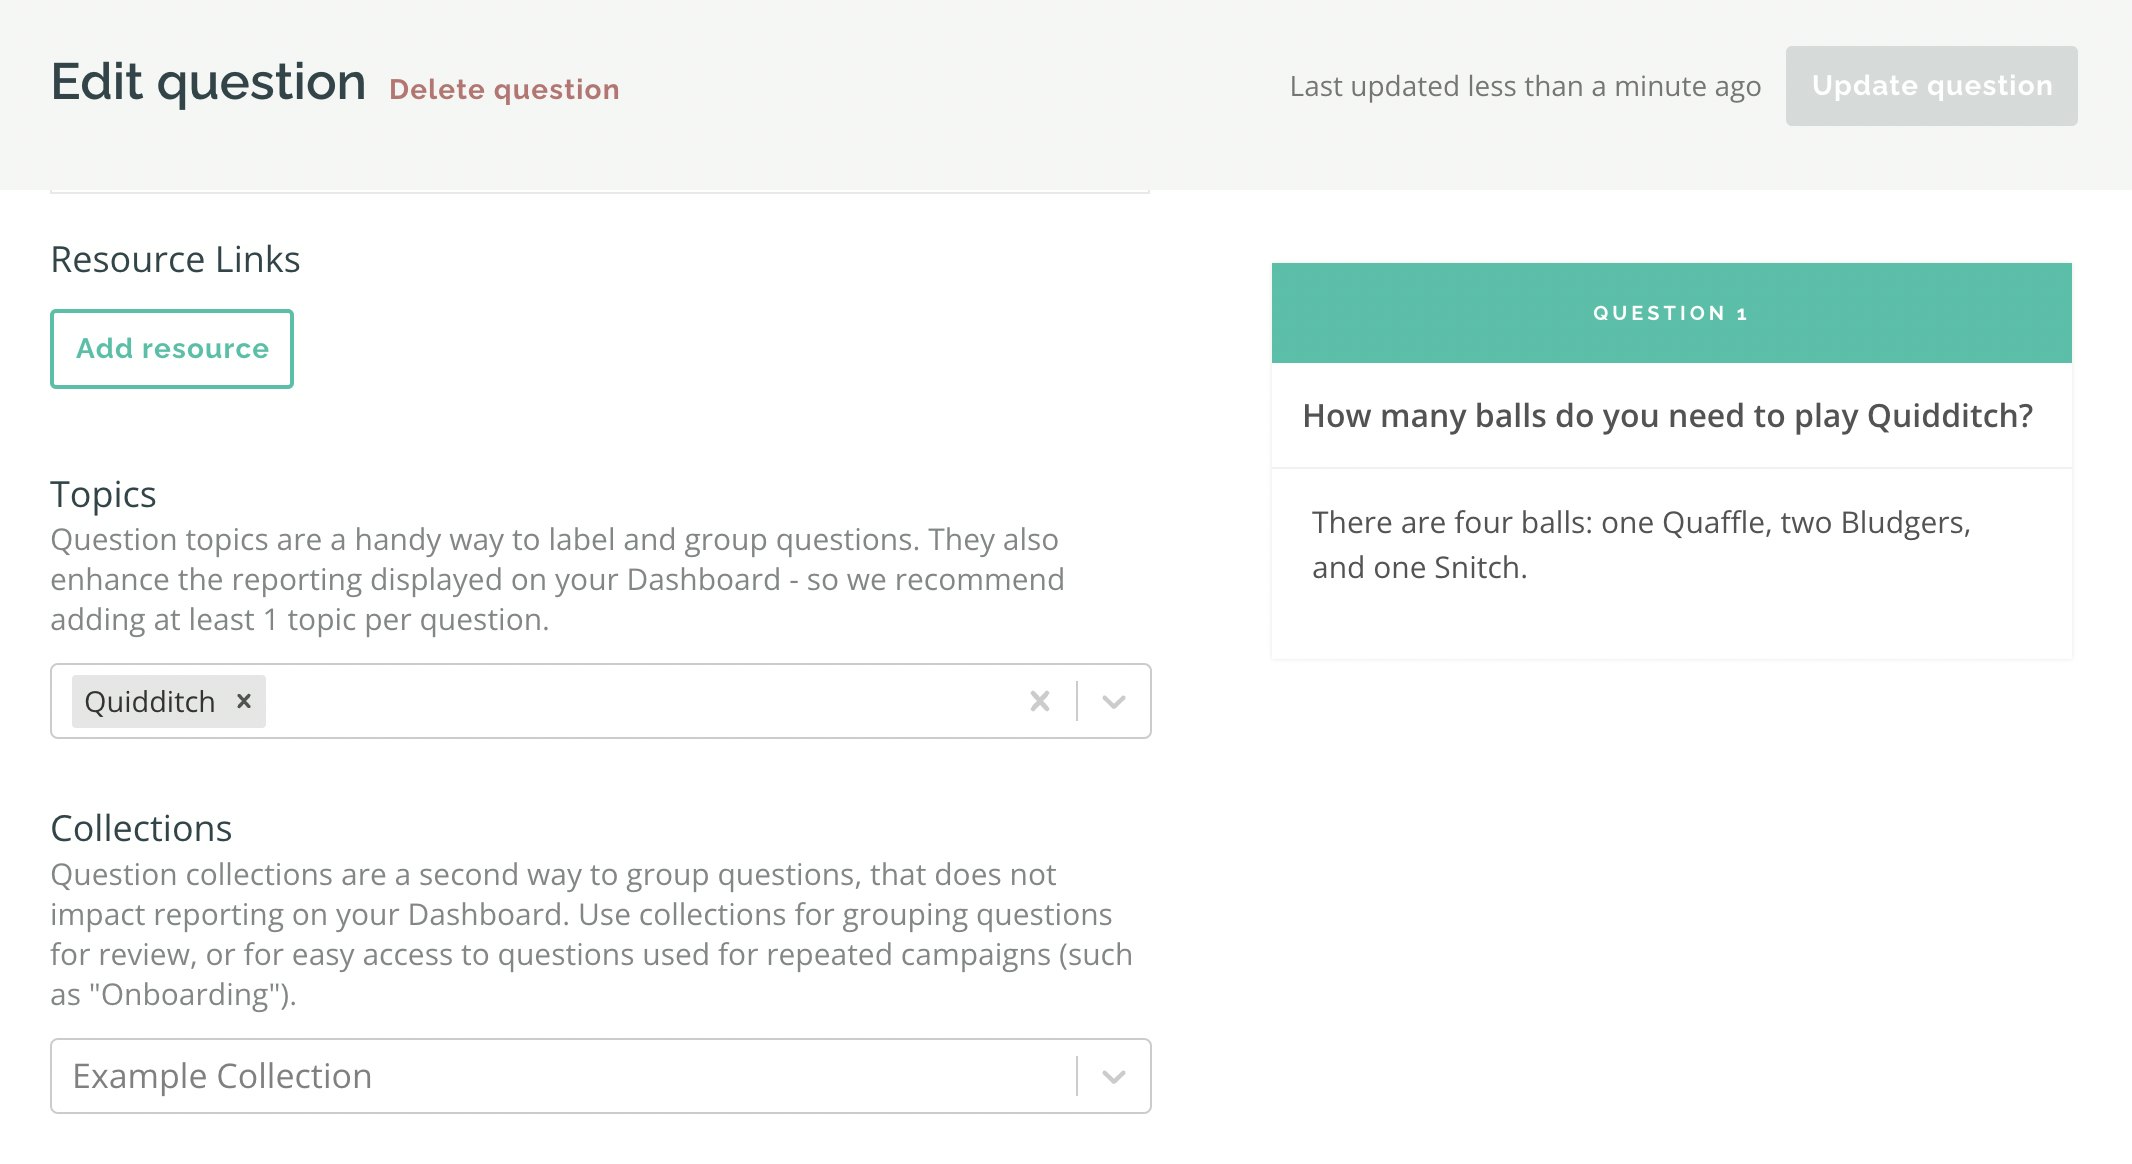The height and width of the screenshot is (1164, 2132).
Task: Click the Question 1 header banner
Action: point(1670,312)
